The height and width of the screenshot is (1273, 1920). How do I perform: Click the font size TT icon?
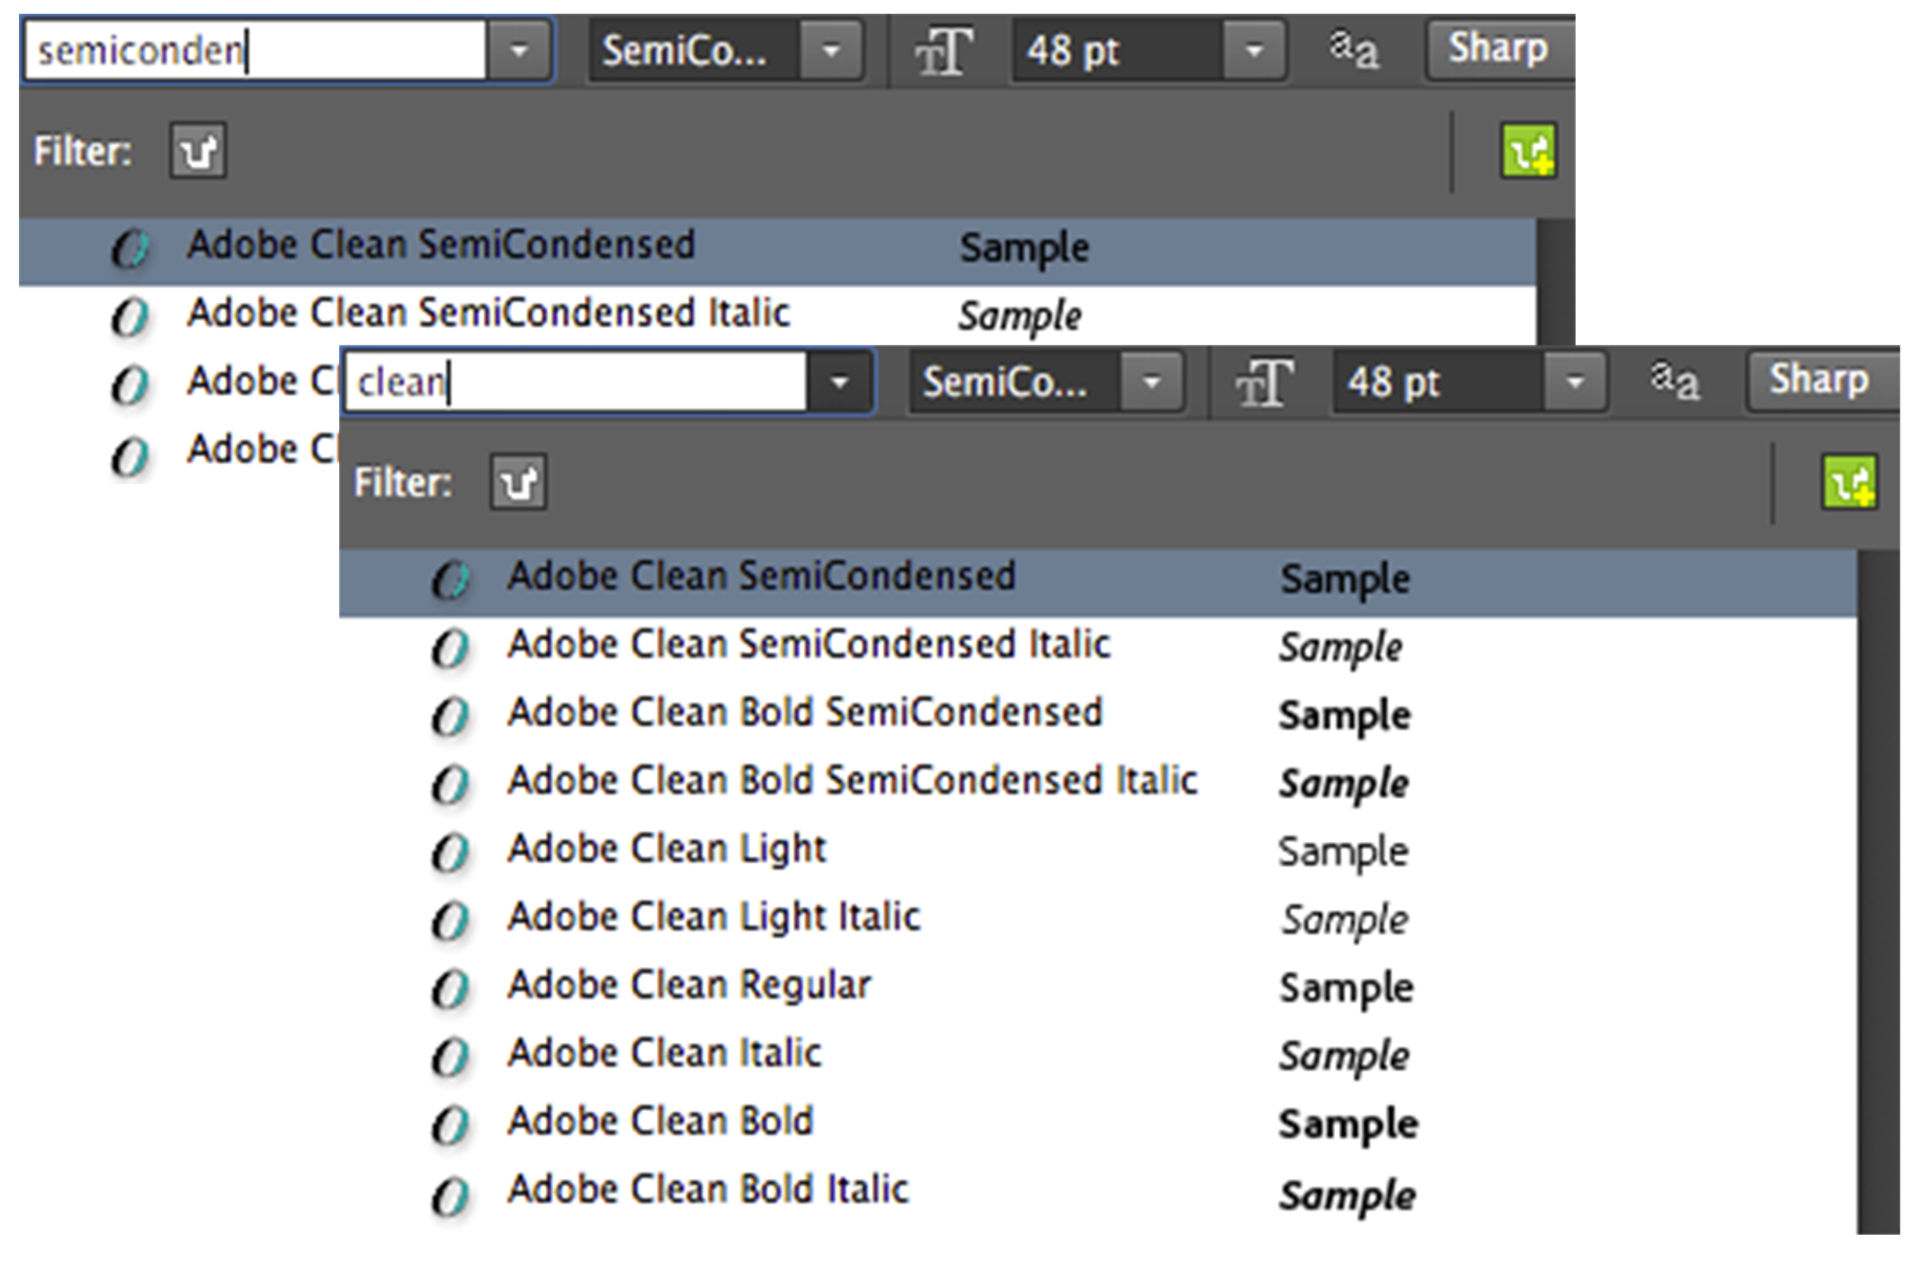(x=943, y=50)
